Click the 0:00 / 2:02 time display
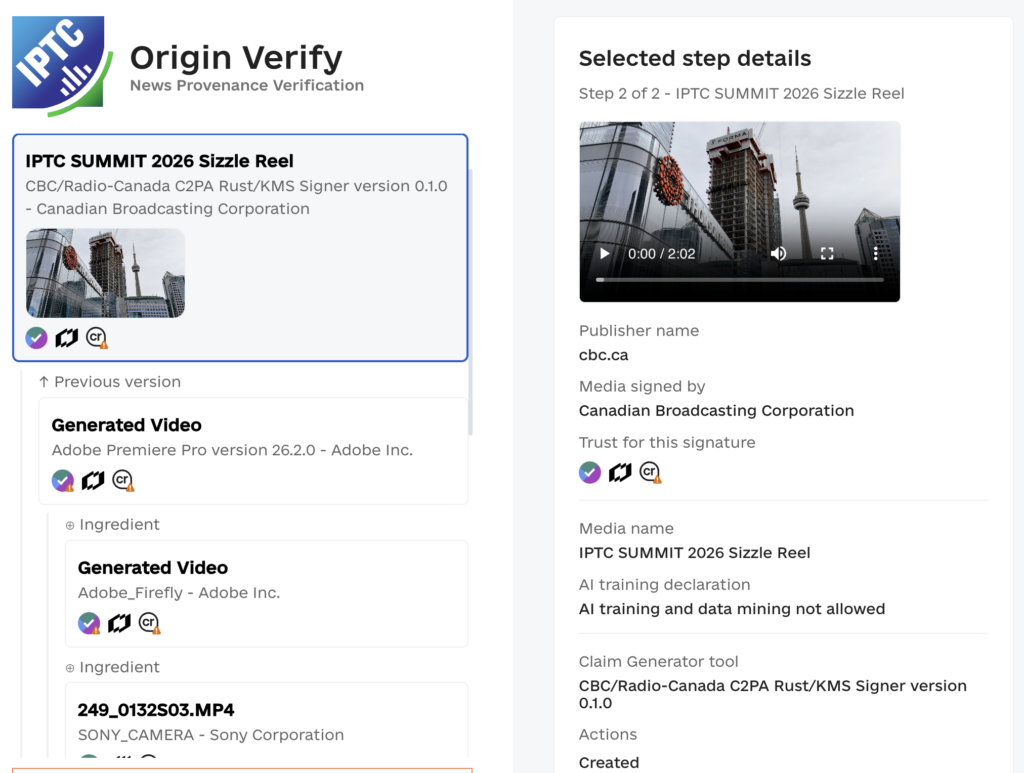1024x773 pixels. tap(662, 254)
